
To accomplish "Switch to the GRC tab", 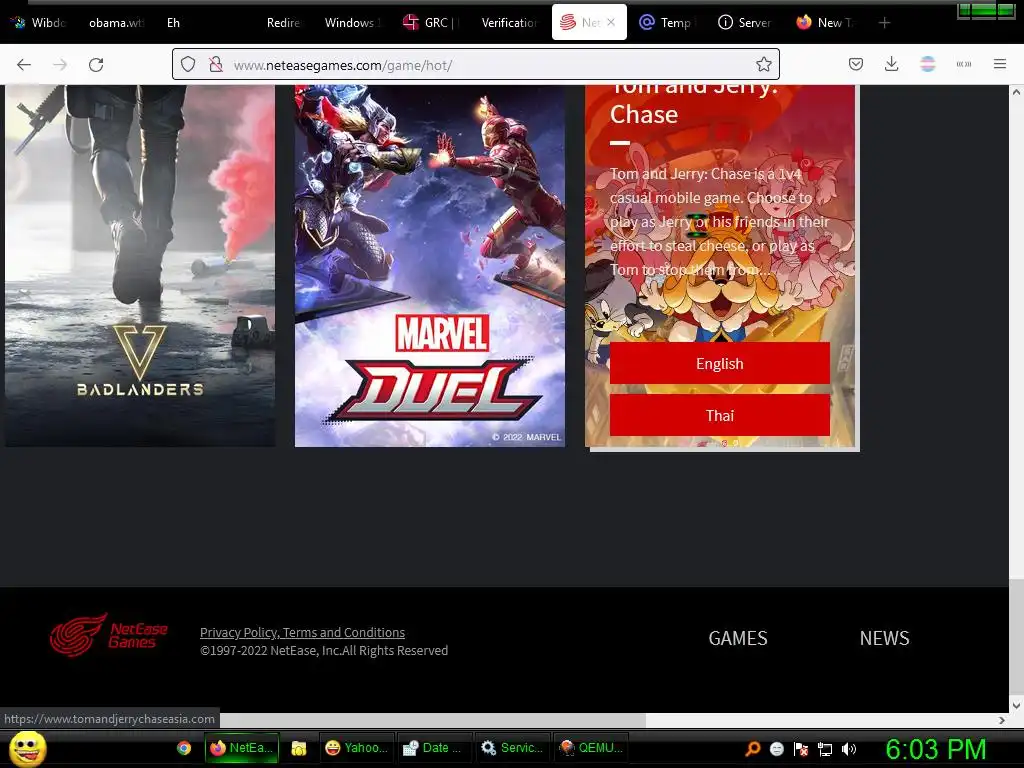I will pos(430,23).
